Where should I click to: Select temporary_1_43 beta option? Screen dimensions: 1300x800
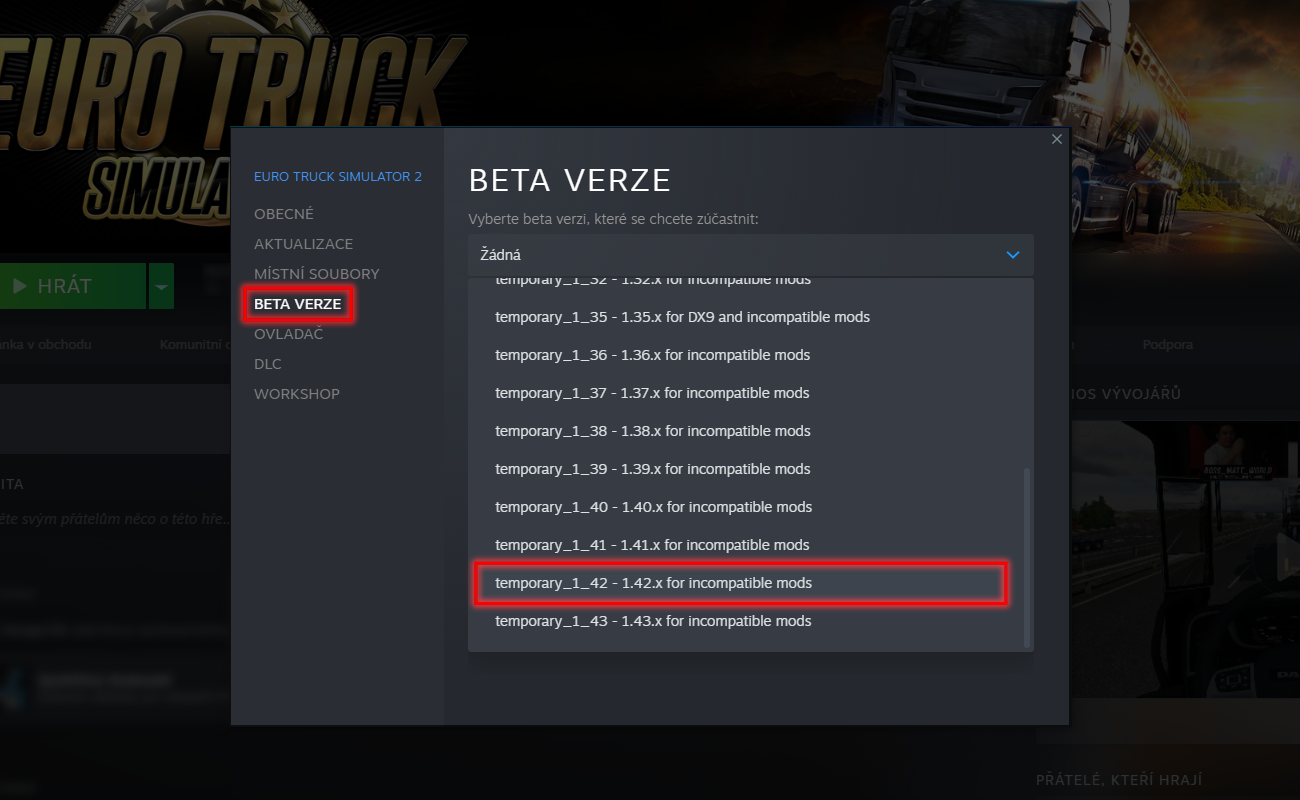pyautogui.click(x=653, y=621)
